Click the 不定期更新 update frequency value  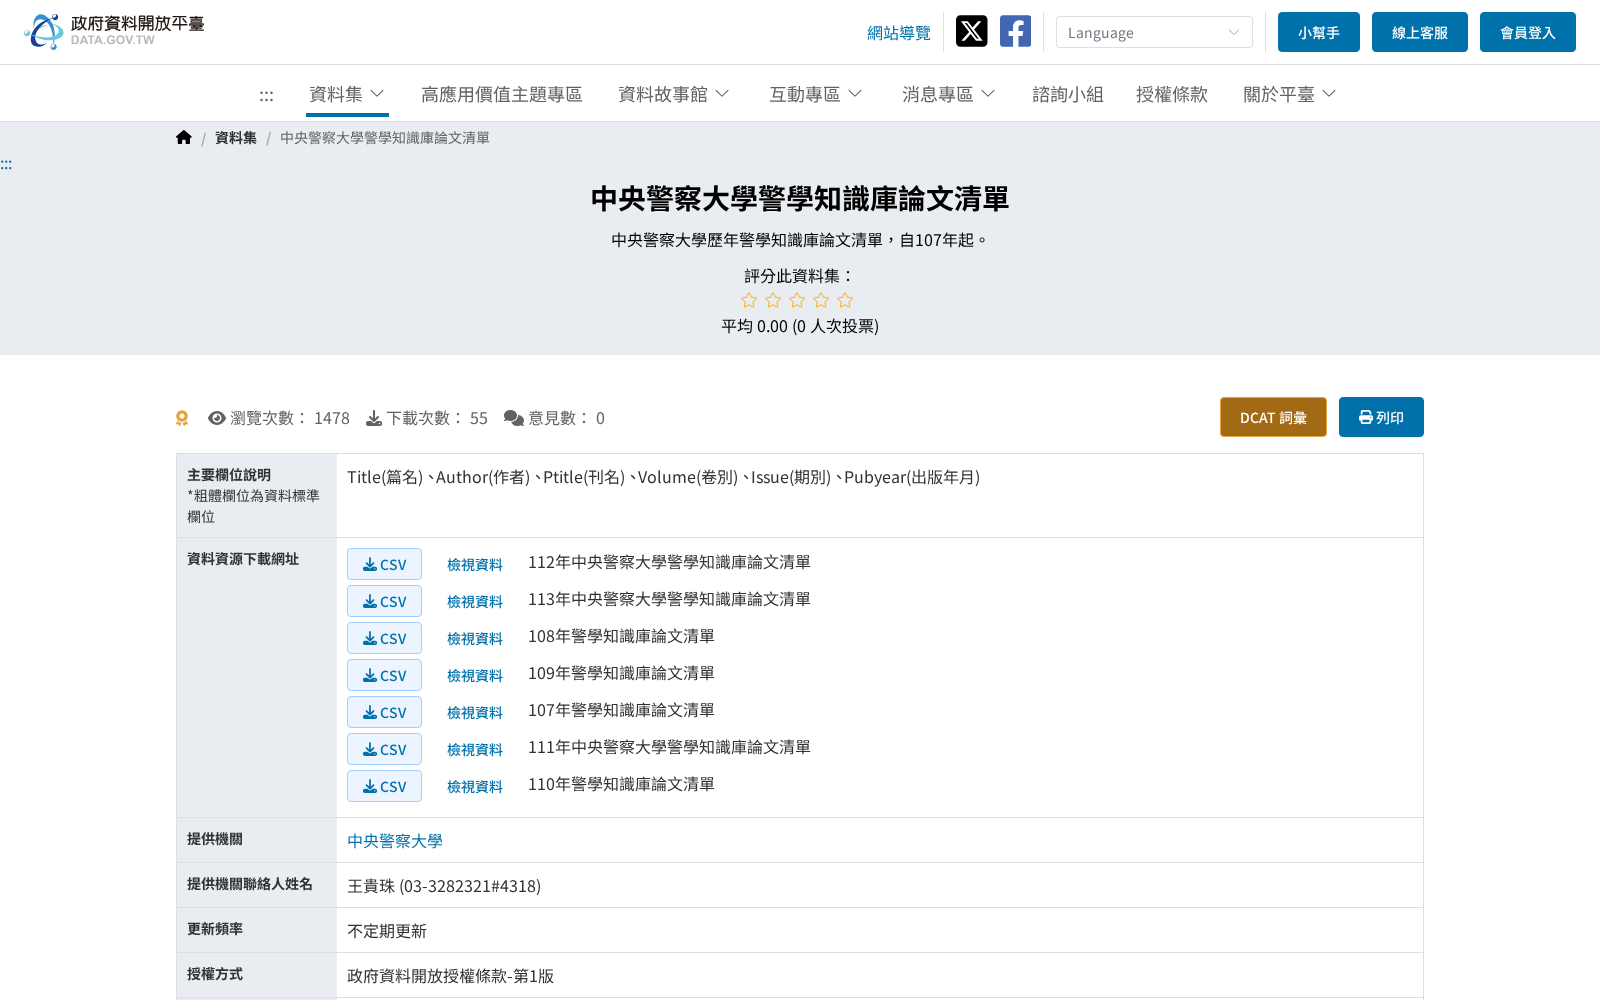coord(387,931)
